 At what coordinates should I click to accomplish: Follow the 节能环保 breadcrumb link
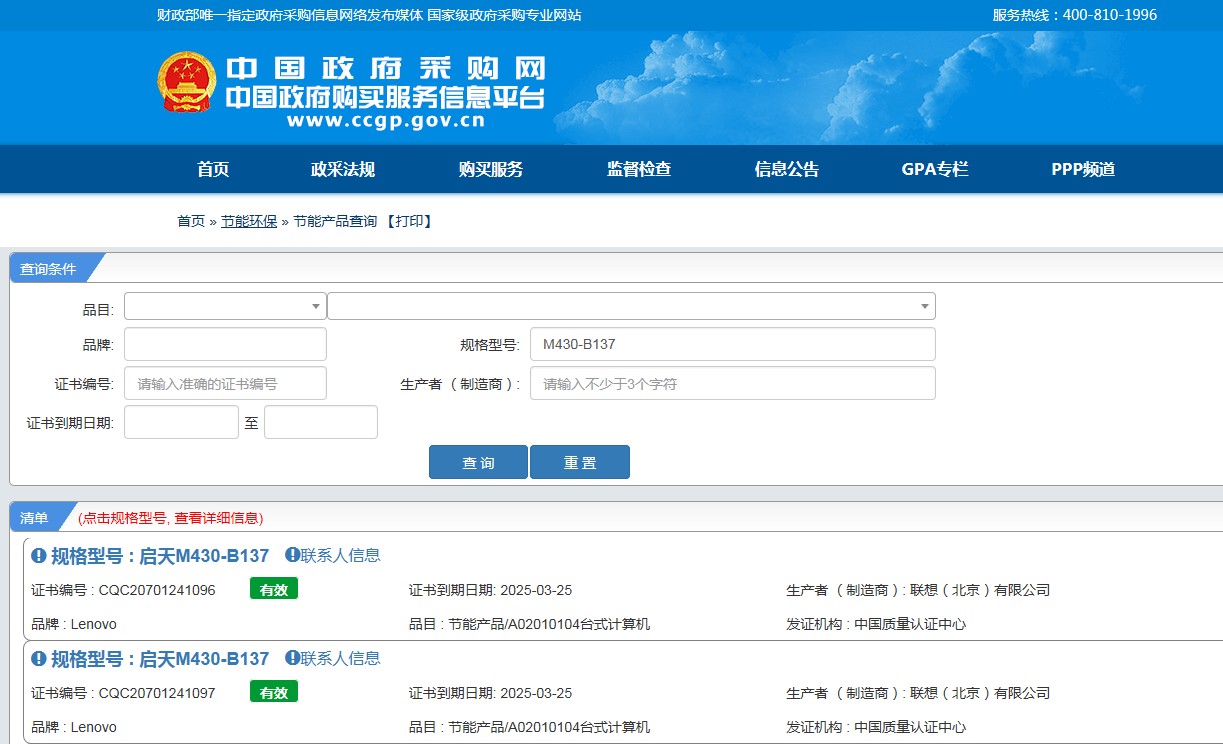(x=249, y=221)
